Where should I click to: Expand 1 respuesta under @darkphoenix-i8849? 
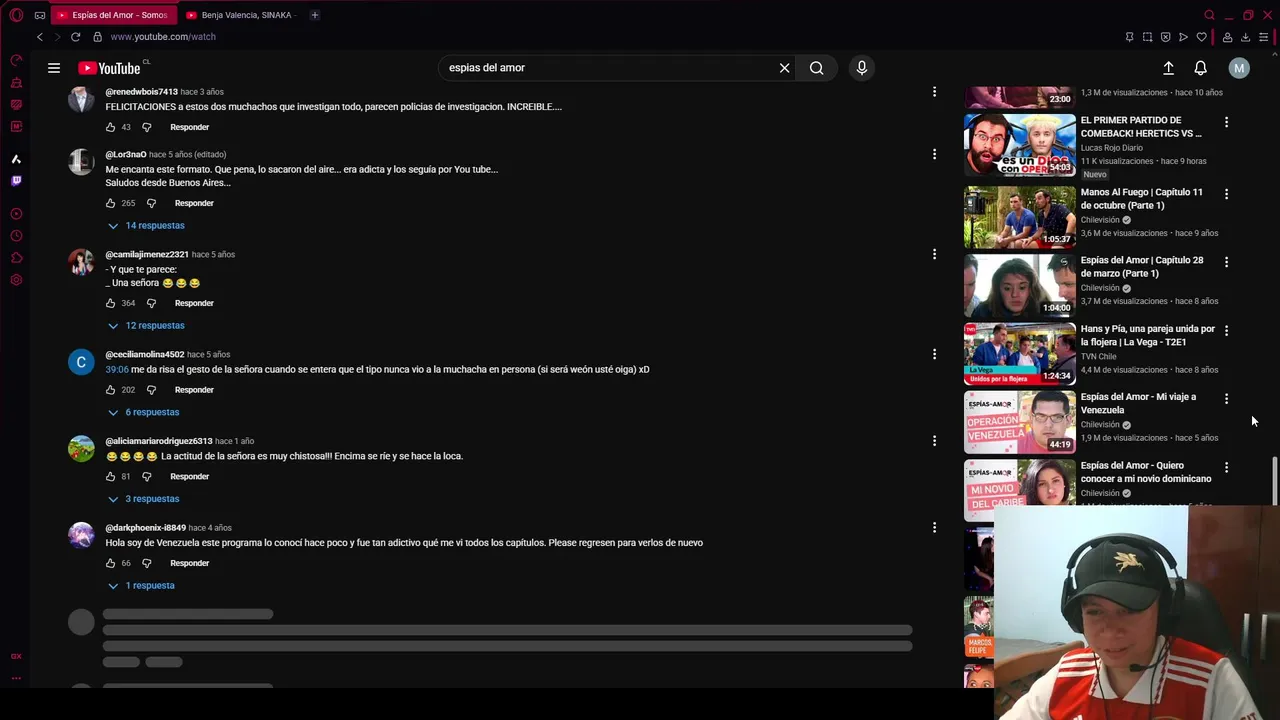pyautogui.click(x=141, y=586)
